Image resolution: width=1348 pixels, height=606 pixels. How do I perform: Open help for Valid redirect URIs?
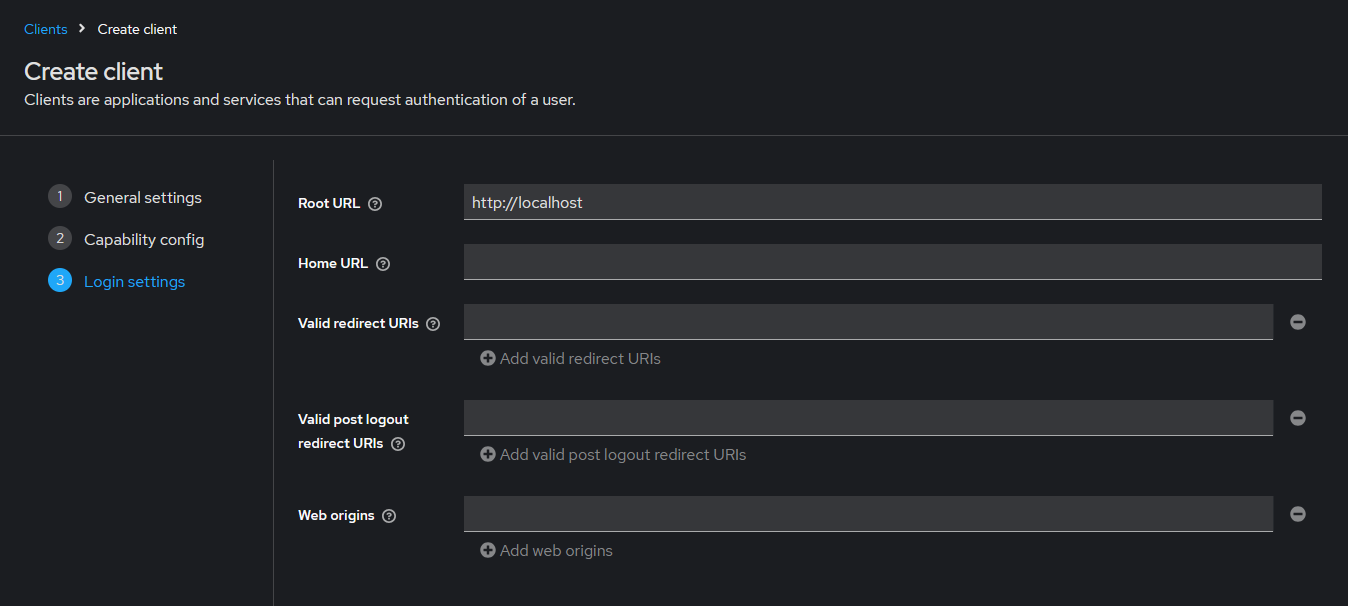pos(433,324)
